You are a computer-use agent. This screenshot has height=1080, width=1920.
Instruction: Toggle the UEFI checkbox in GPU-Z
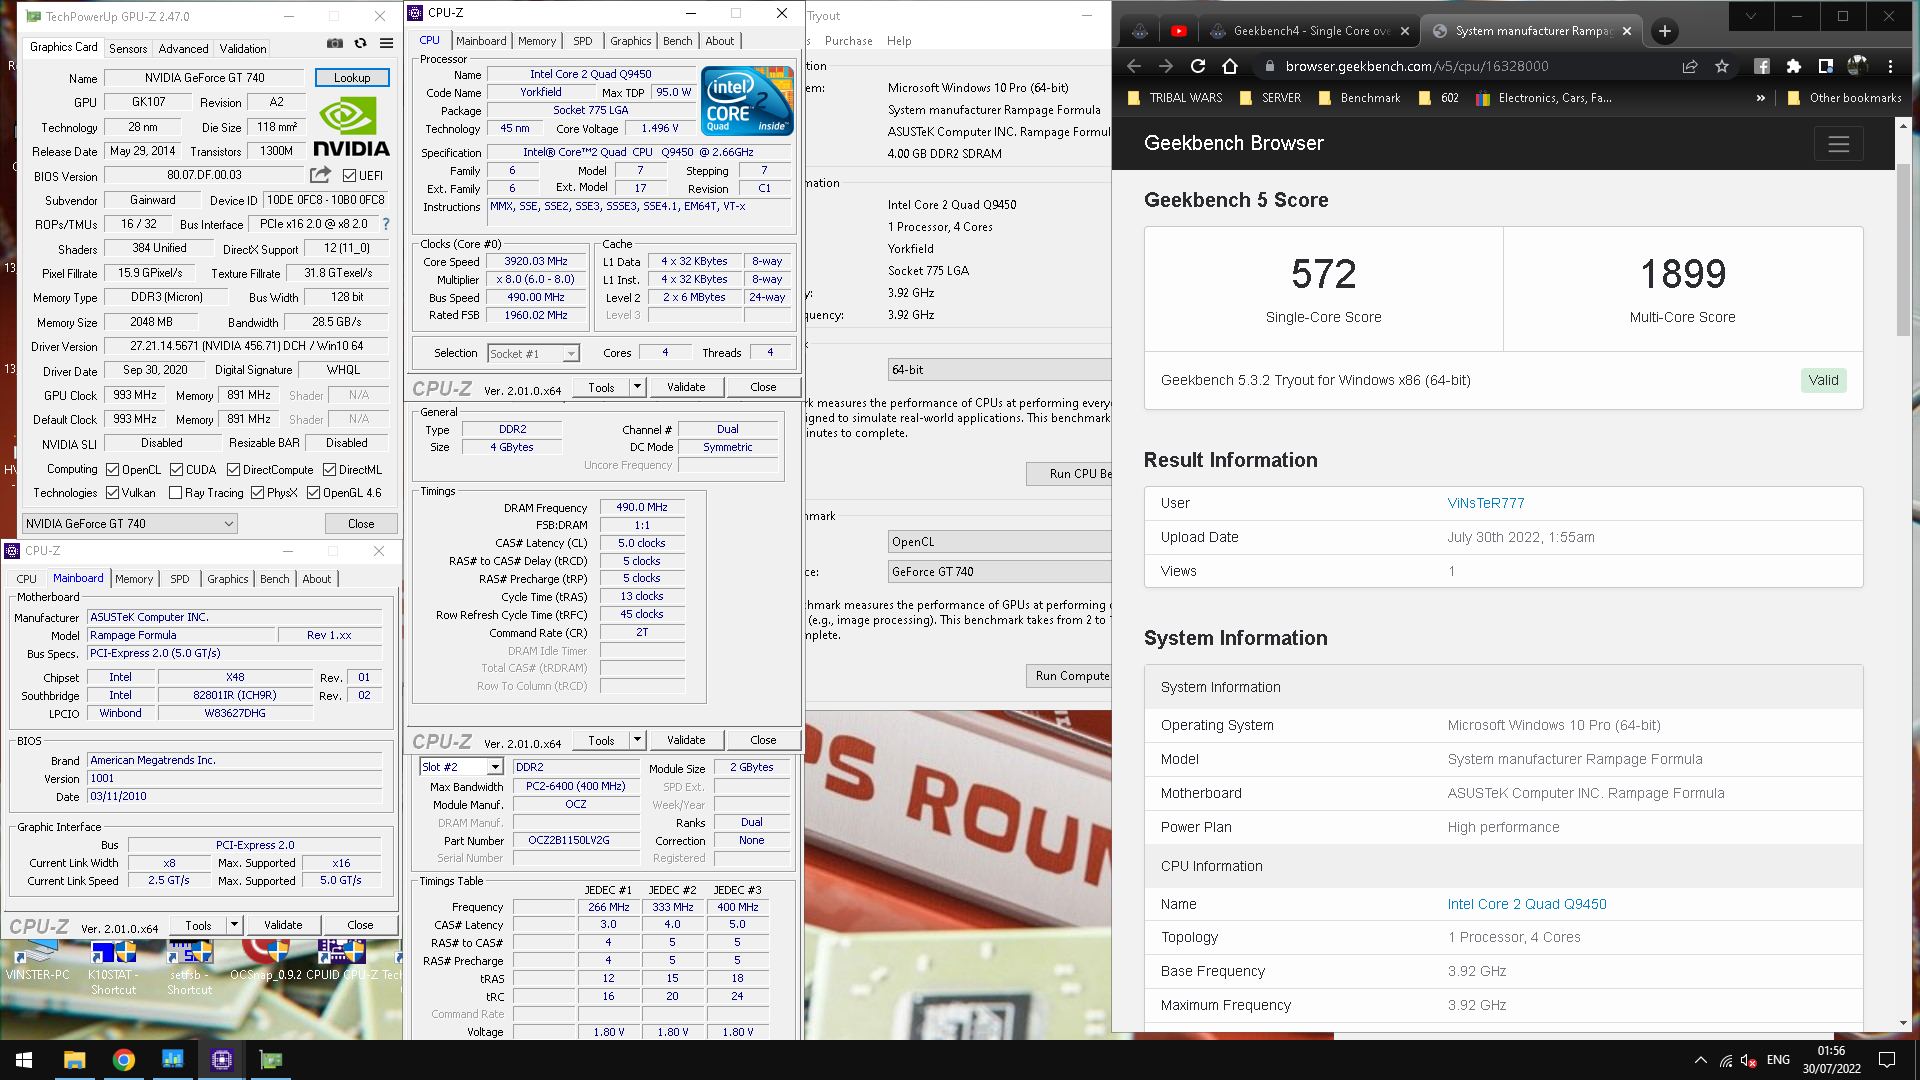[x=349, y=176]
